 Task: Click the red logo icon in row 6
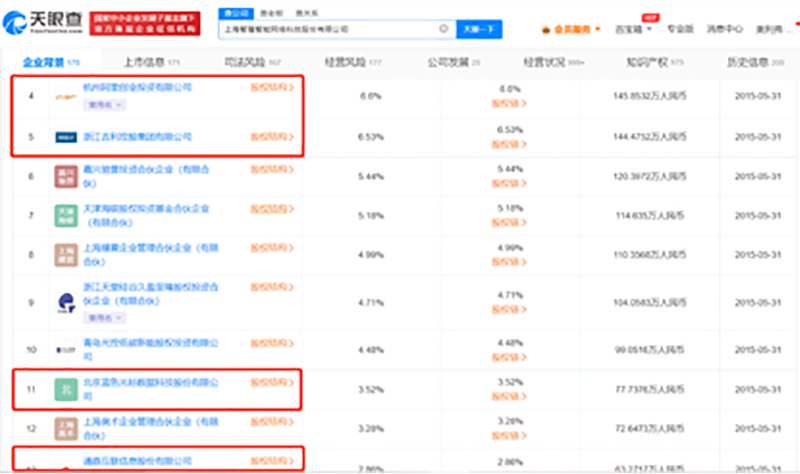coord(67,178)
